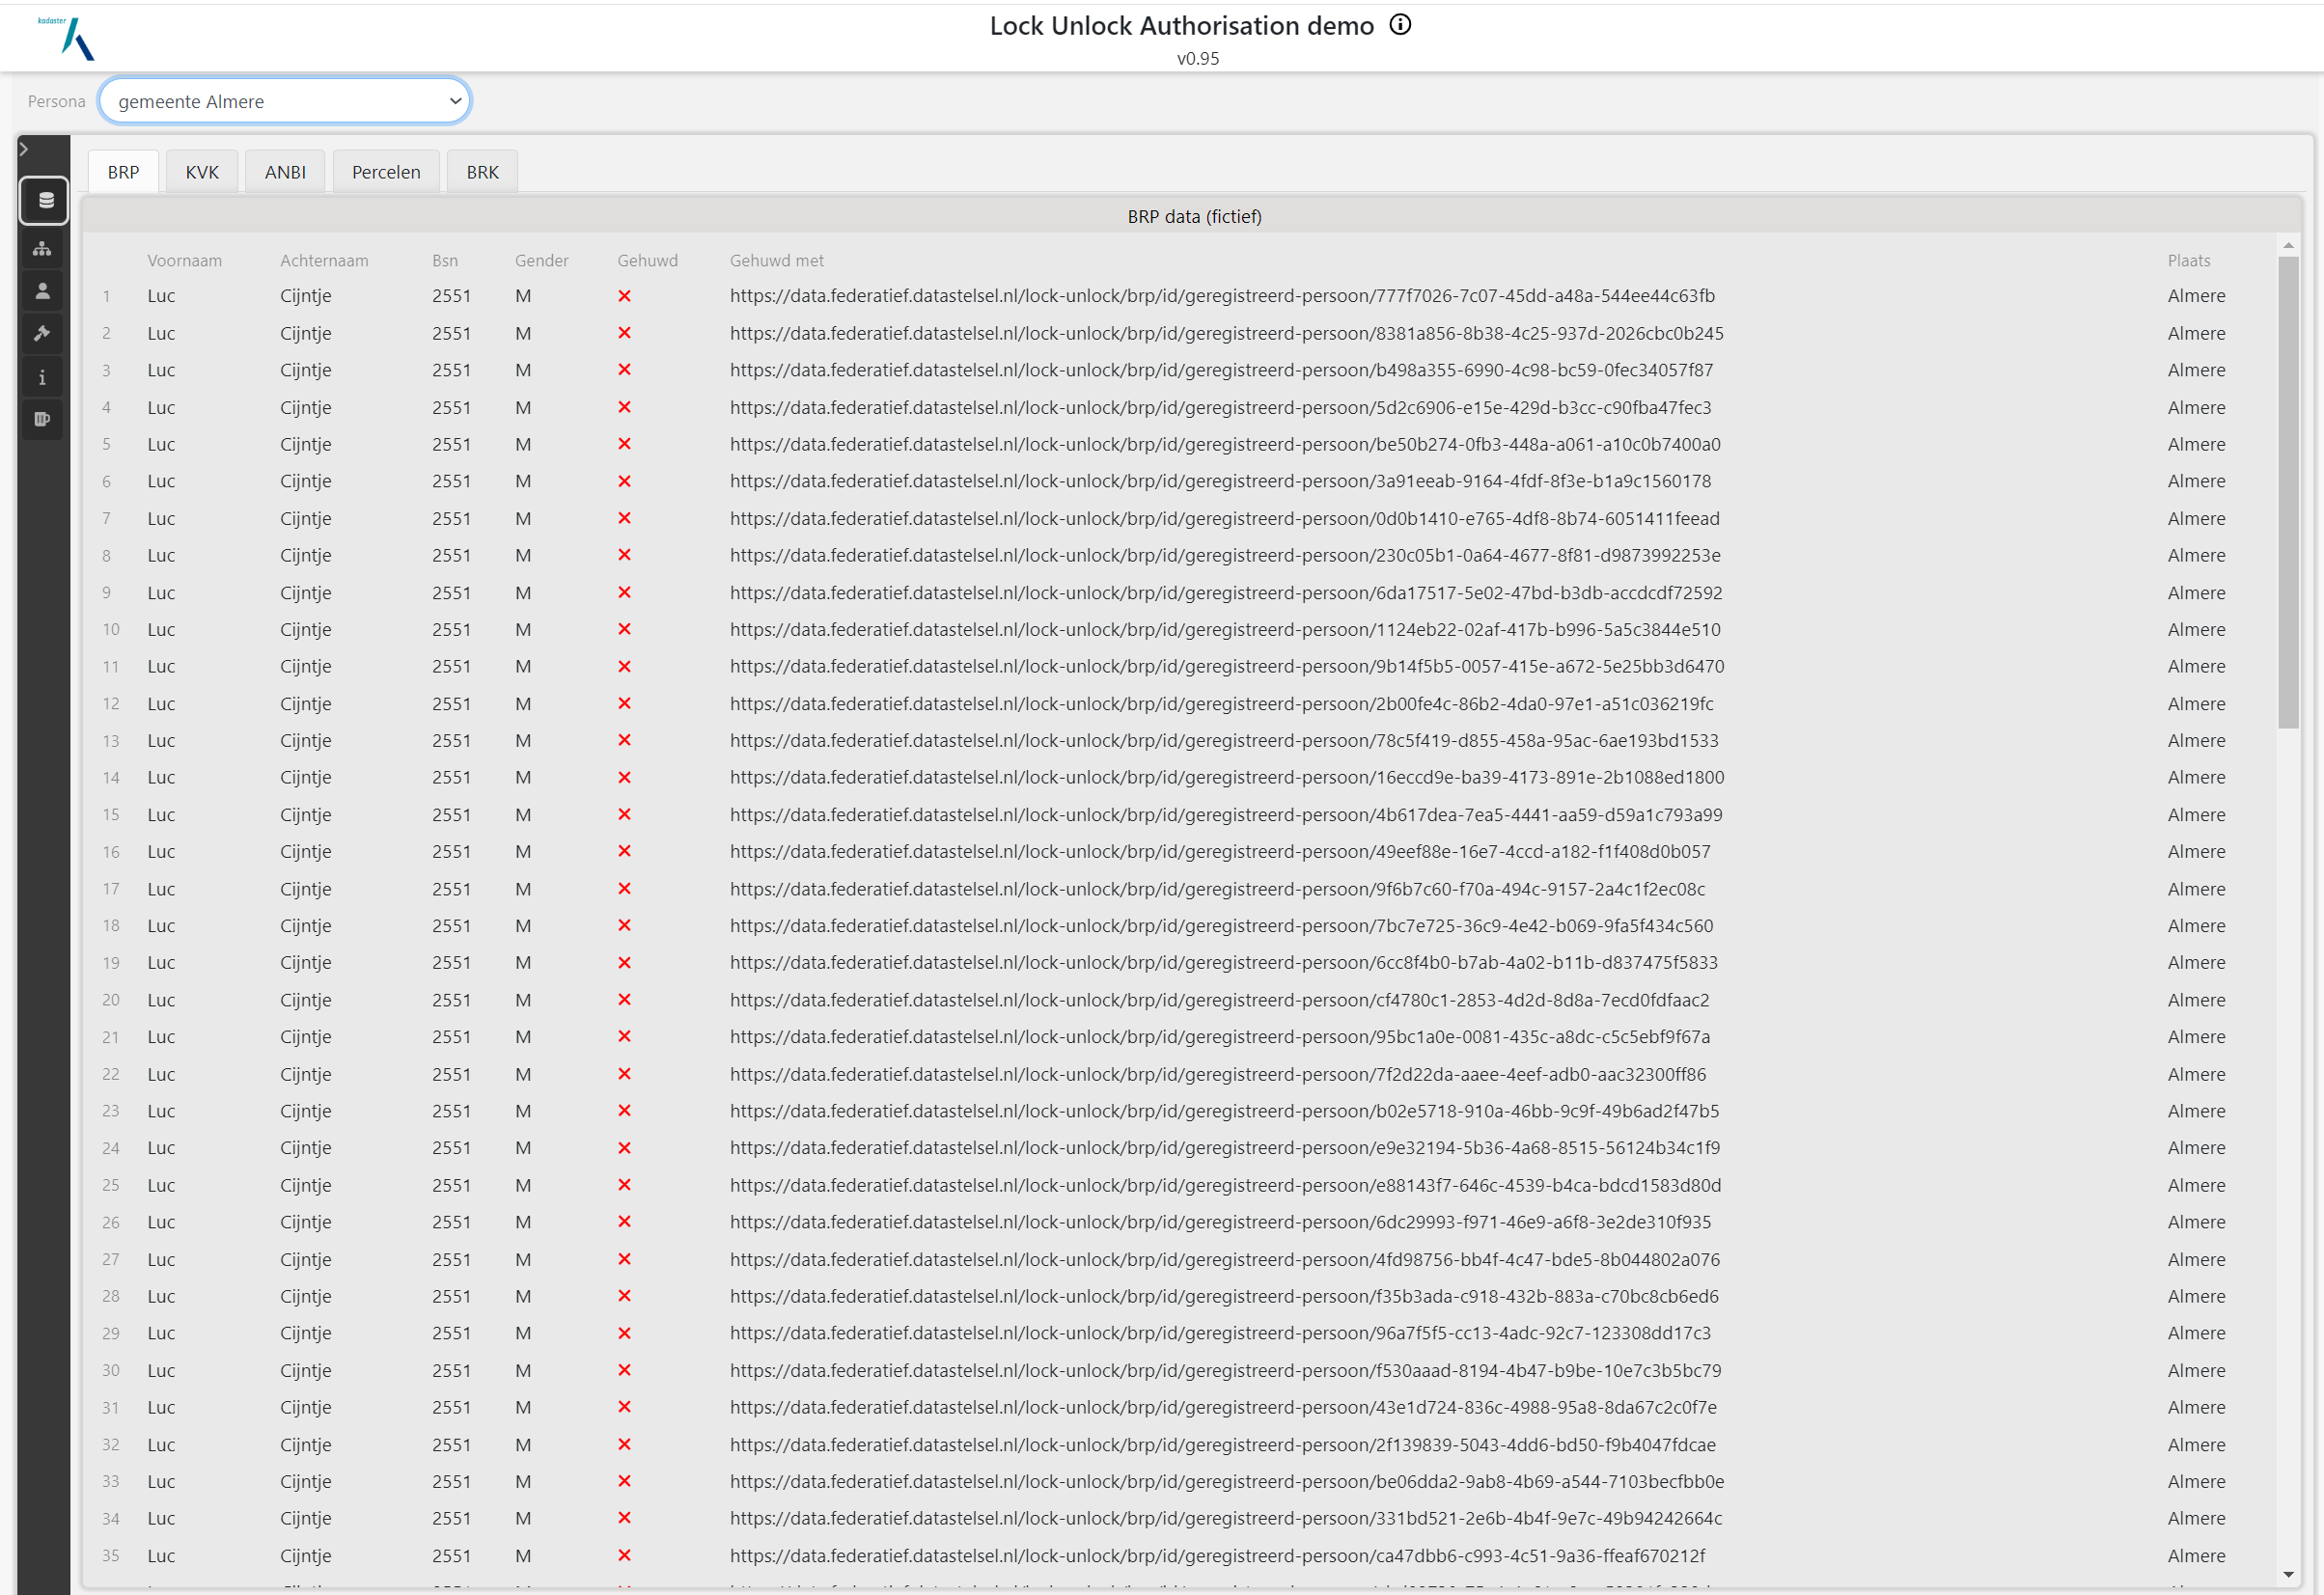The image size is (2324, 1595).
Task: Click the Gehuwd met column header
Action: pos(777,260)
